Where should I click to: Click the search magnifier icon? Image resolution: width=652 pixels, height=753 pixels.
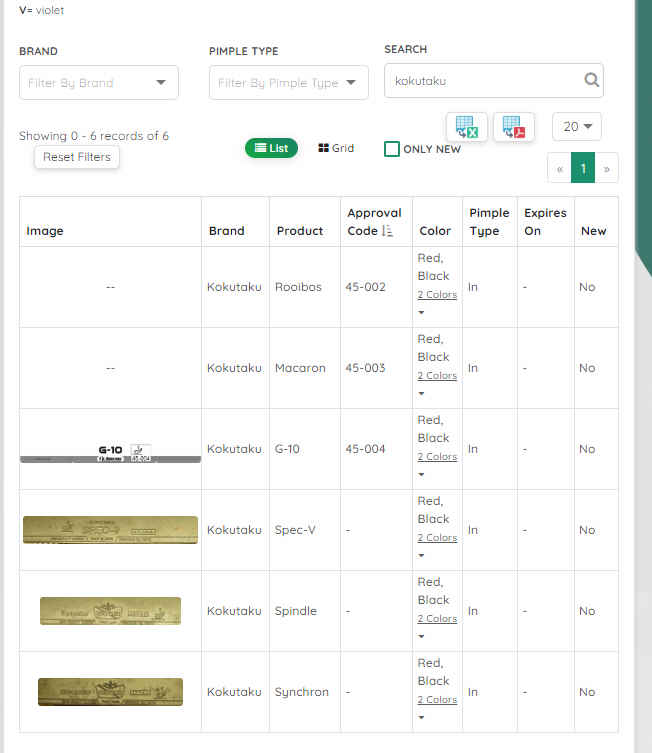pos(592,80)
